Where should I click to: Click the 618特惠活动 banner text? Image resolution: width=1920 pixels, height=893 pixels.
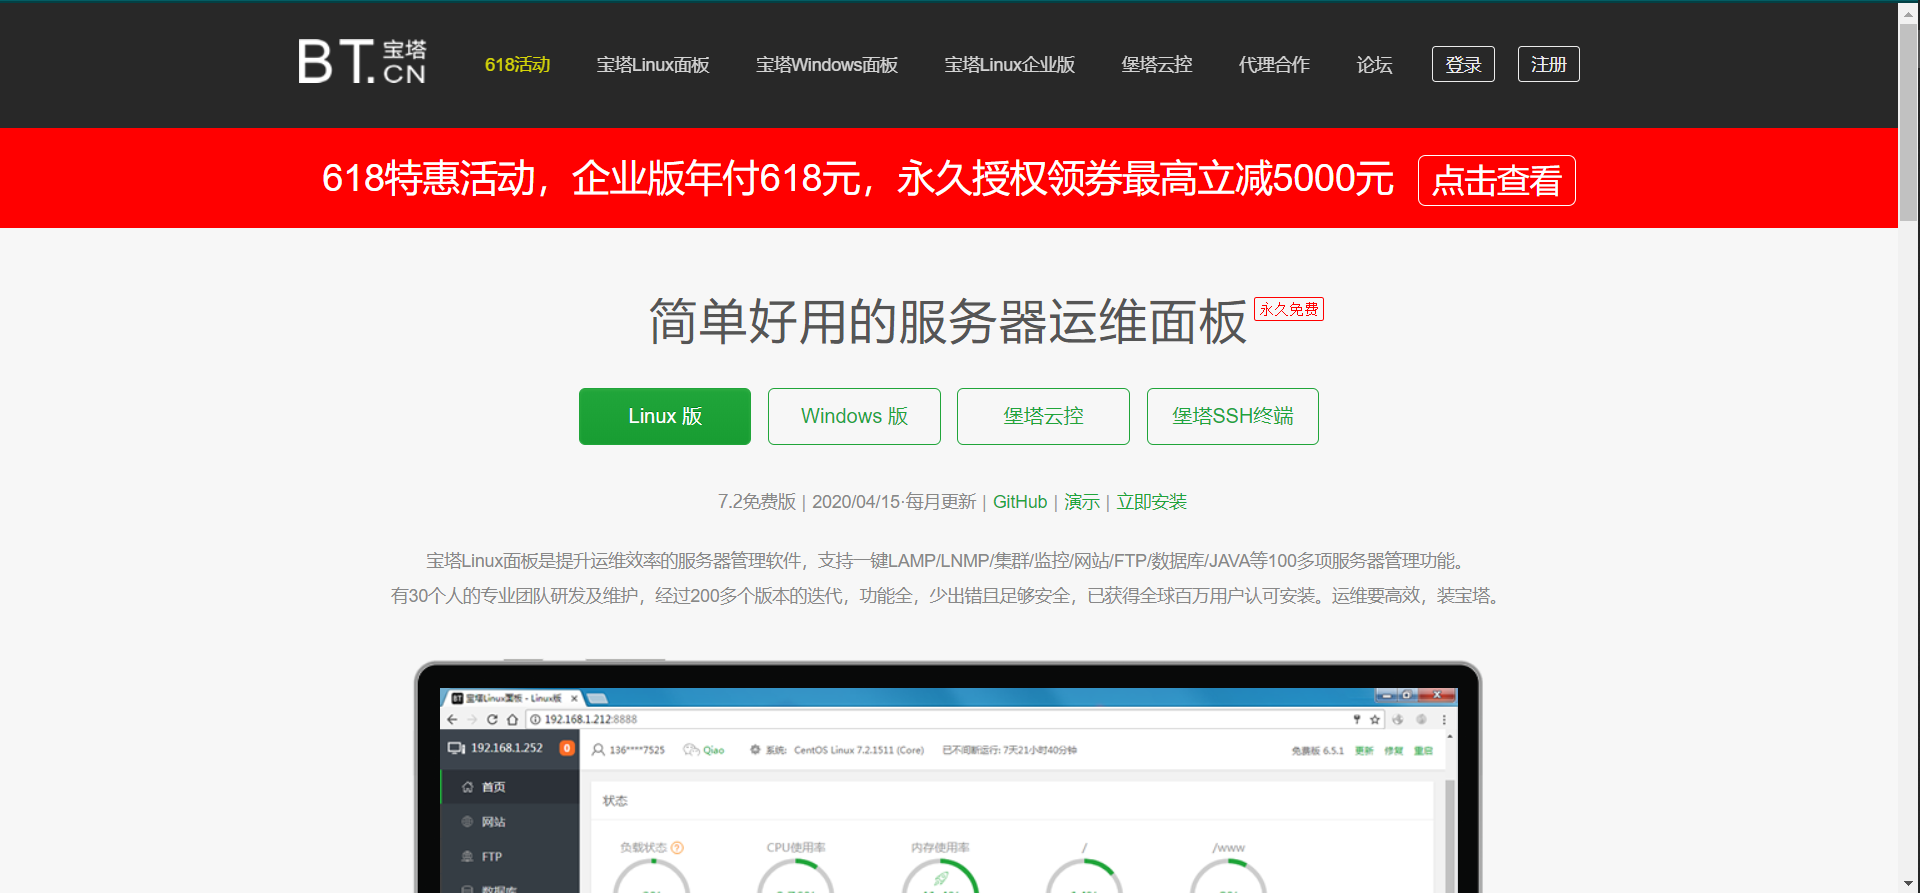click(x=857, y=179)
